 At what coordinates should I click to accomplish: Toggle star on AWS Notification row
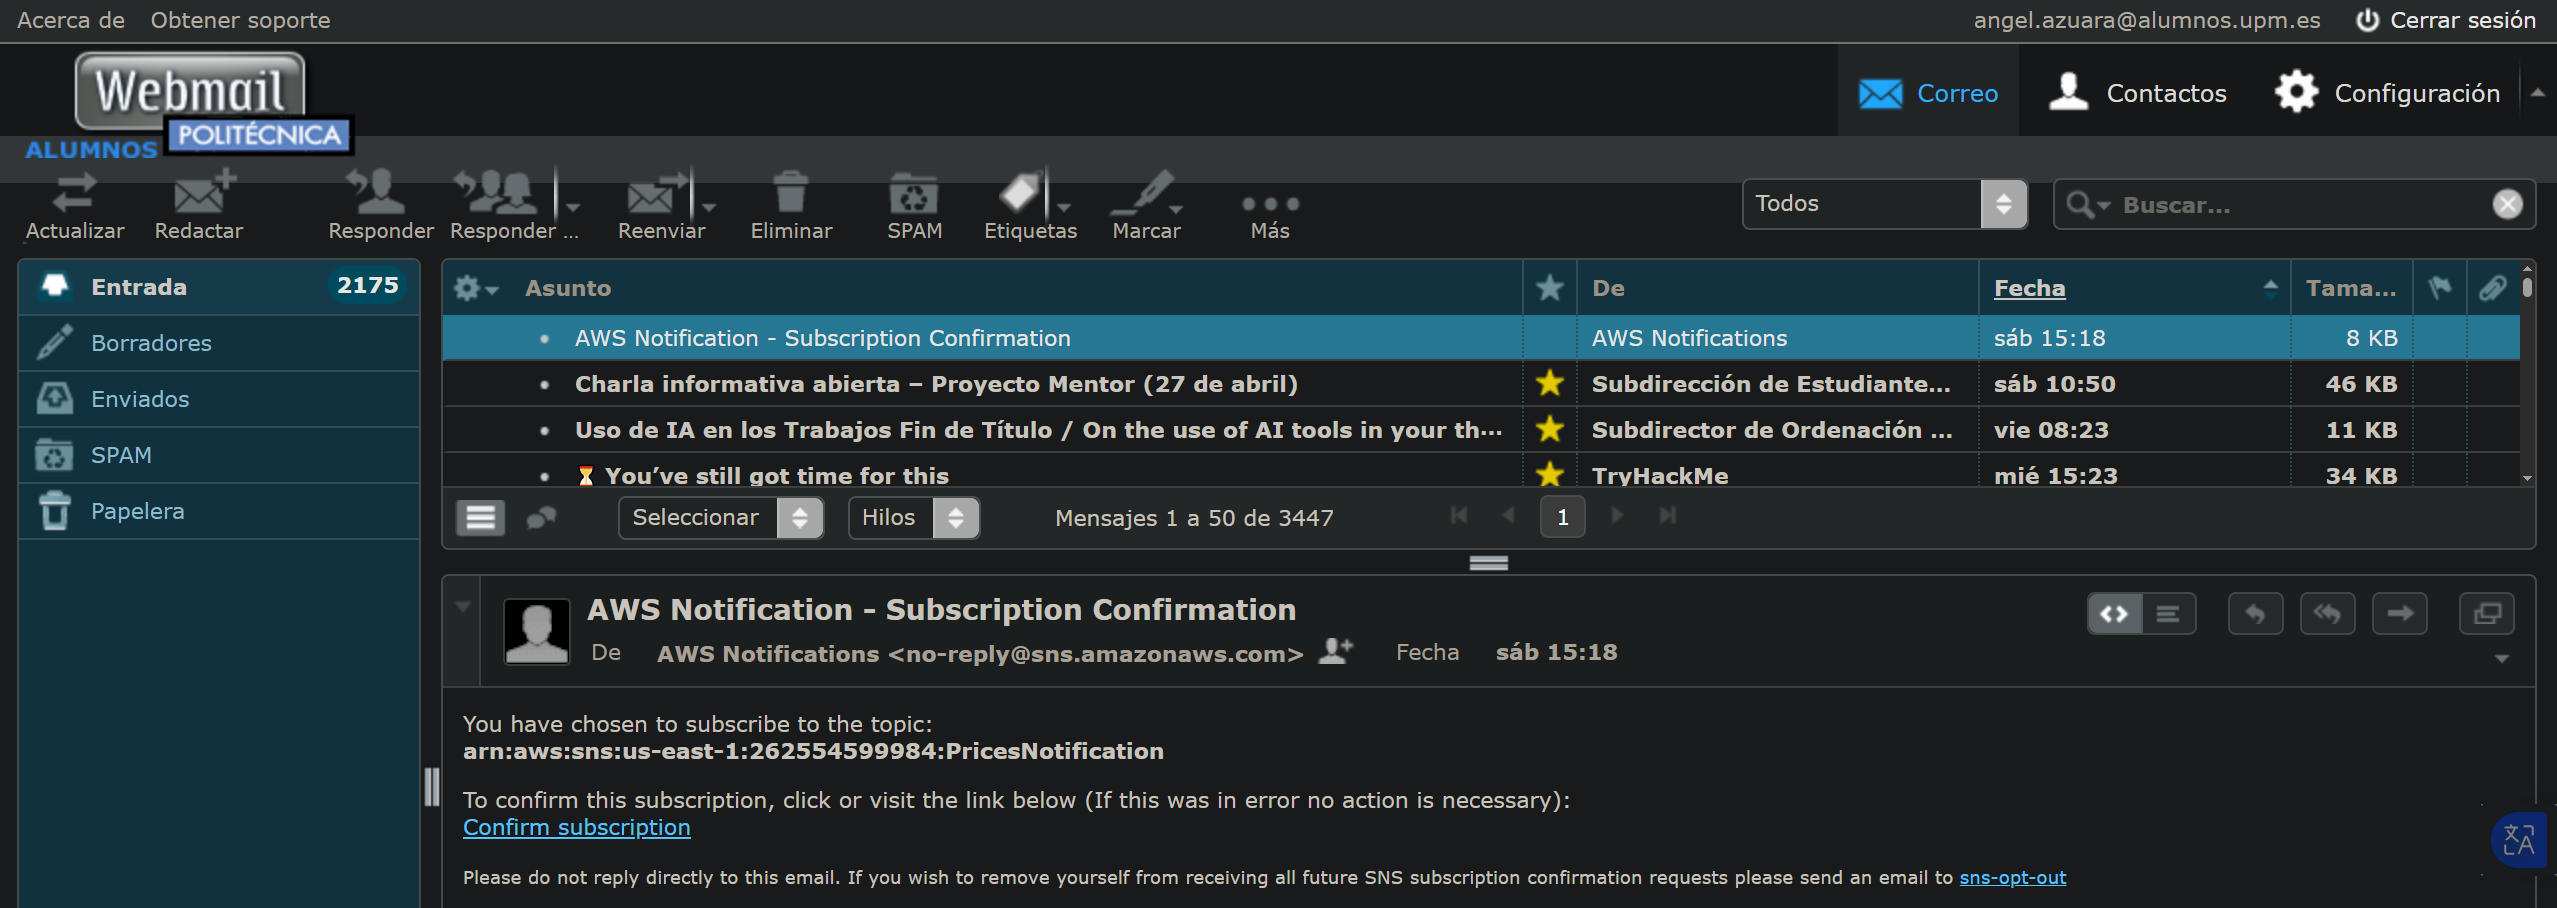pyautogui.click(x=1549, y=338)
